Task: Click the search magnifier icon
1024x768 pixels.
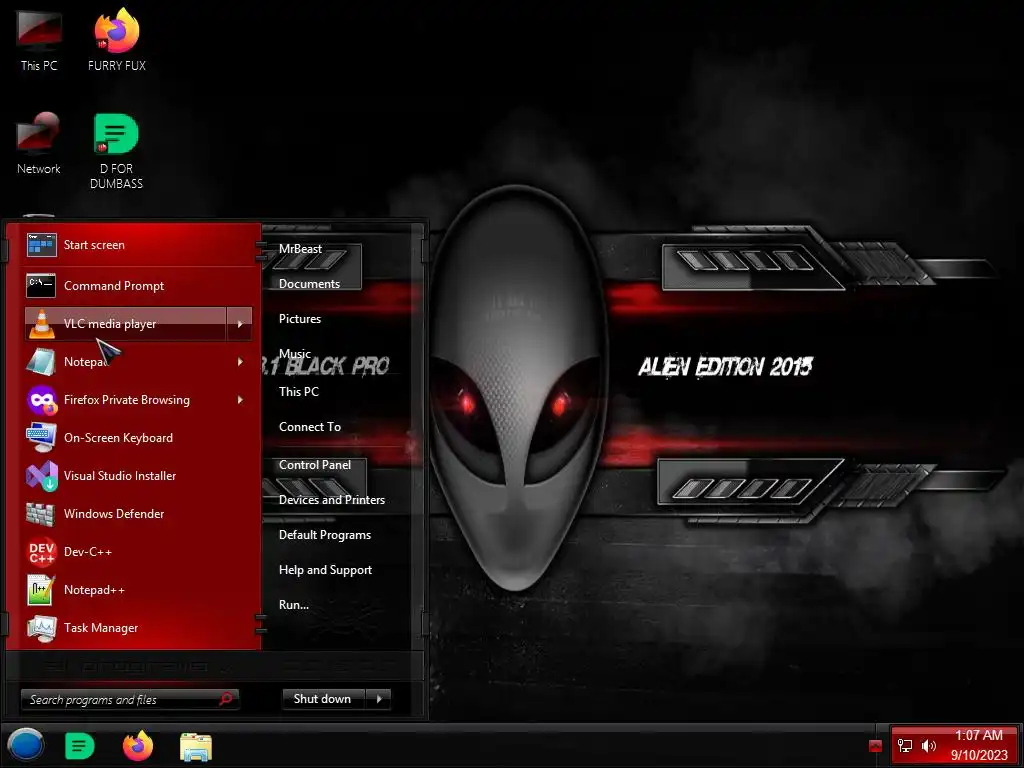Action: (226, 699)
